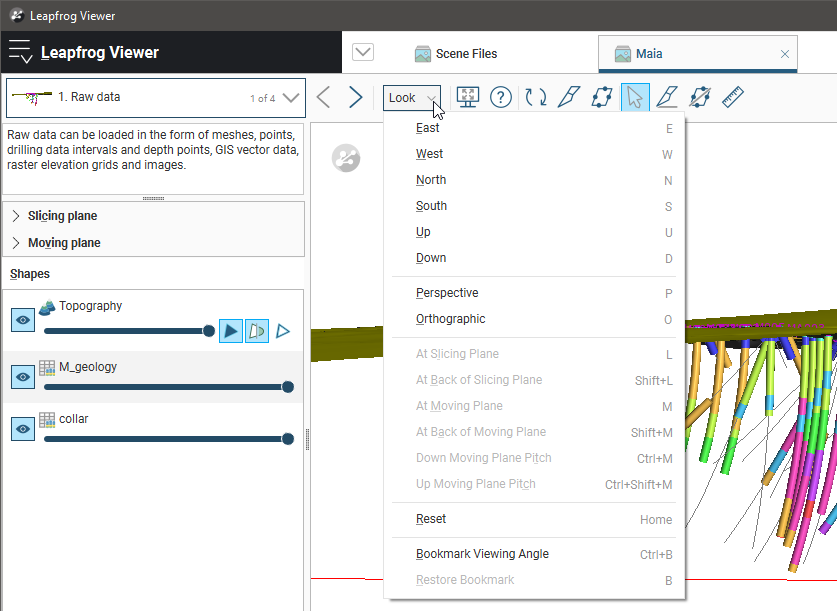Adjust the M_geology opacity slider
This screenshot has height=611, width=837.
pos(169,387)
